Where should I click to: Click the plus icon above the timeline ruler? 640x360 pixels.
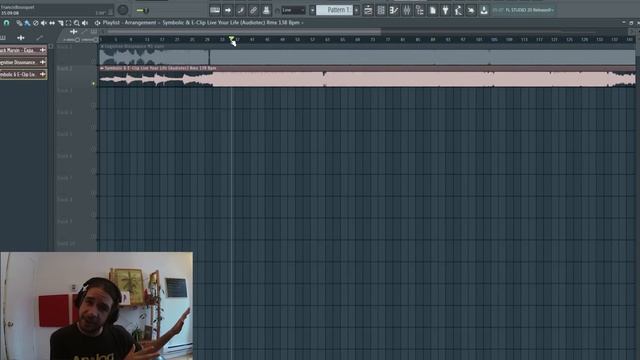73,31
